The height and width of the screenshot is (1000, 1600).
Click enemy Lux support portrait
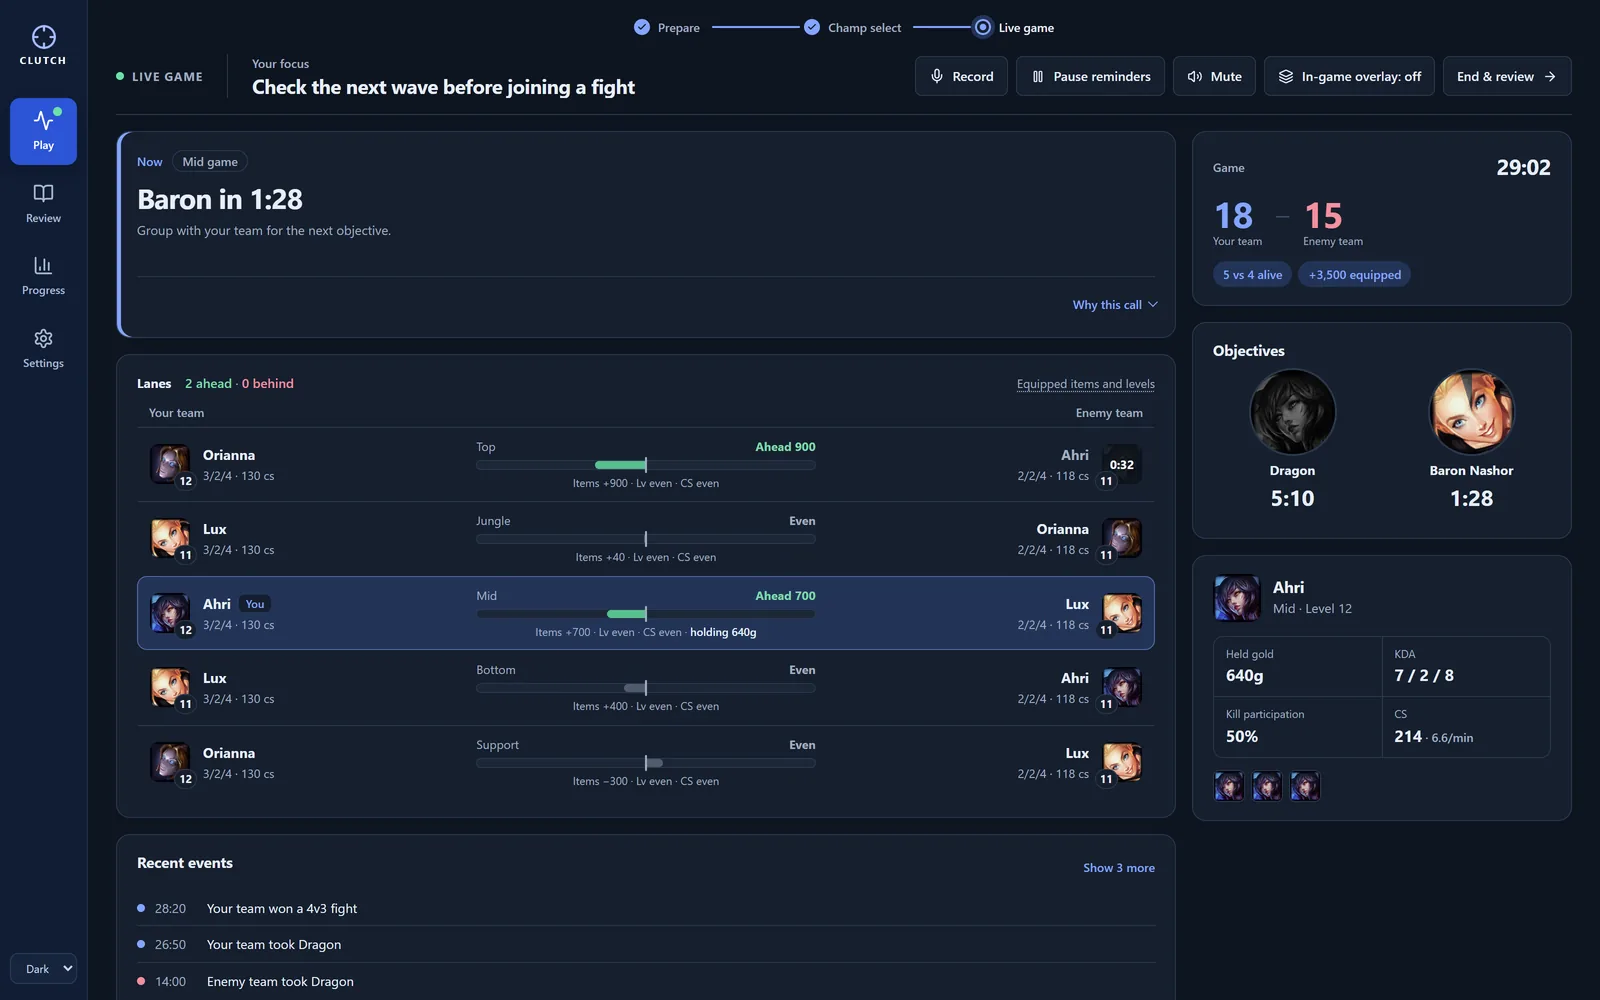(x=1121, y=762)
